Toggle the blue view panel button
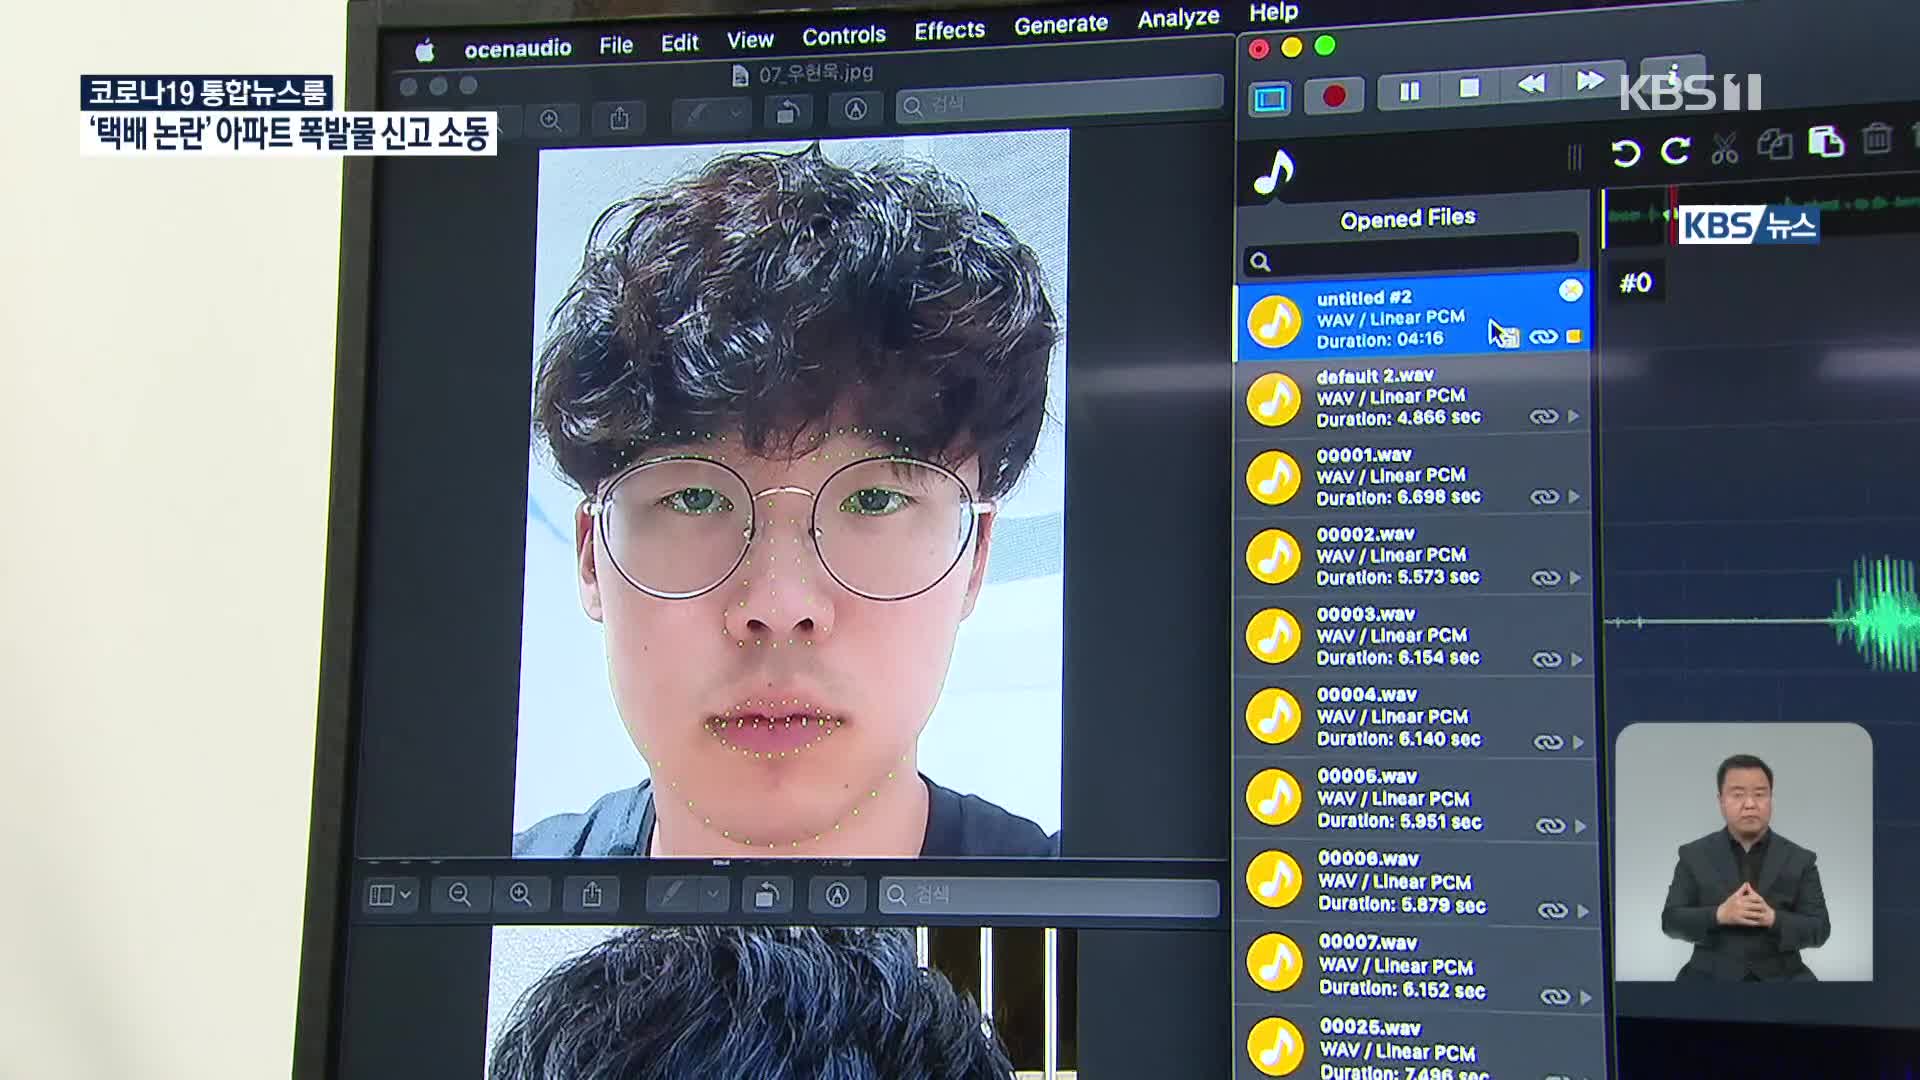Screen dimensions: 1920x1080 coord(1270,99)
